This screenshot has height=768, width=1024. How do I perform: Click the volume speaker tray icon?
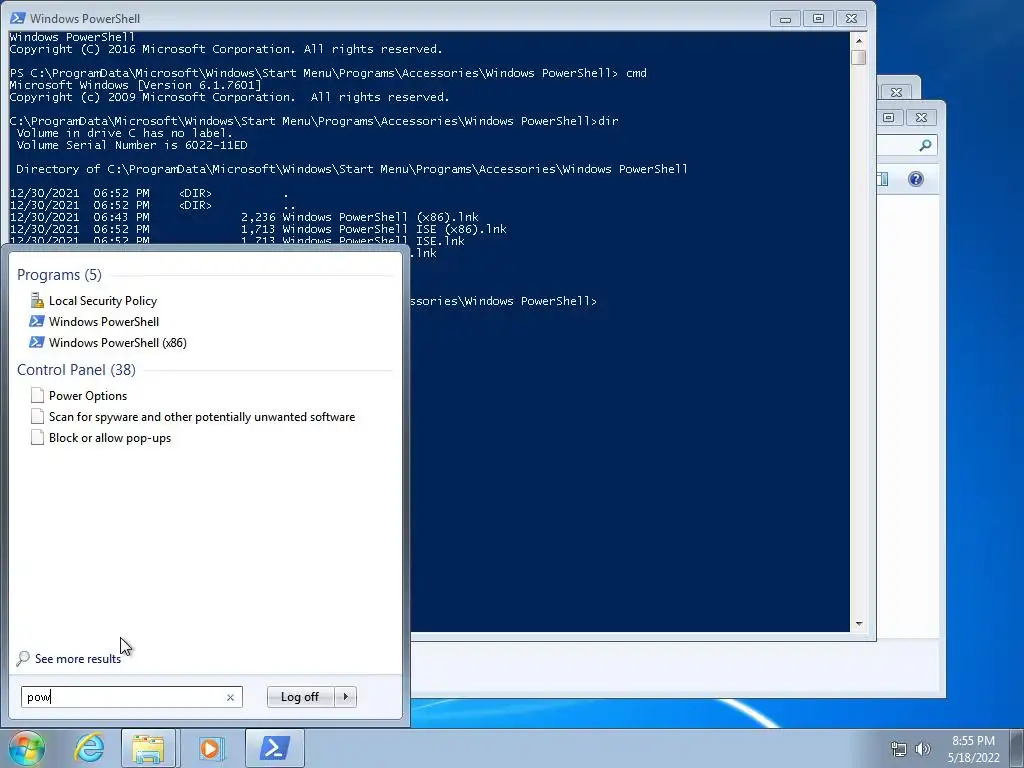[x=922, y=749]
